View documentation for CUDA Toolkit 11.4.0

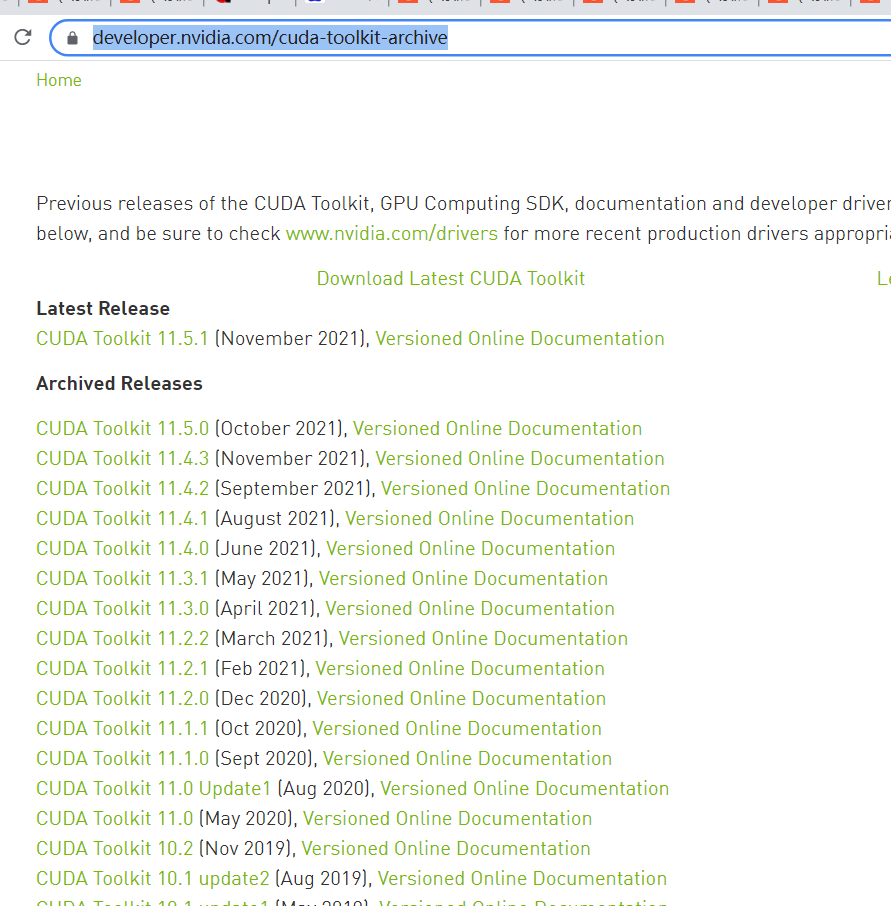pyautogui.click(x=471, y=549)
